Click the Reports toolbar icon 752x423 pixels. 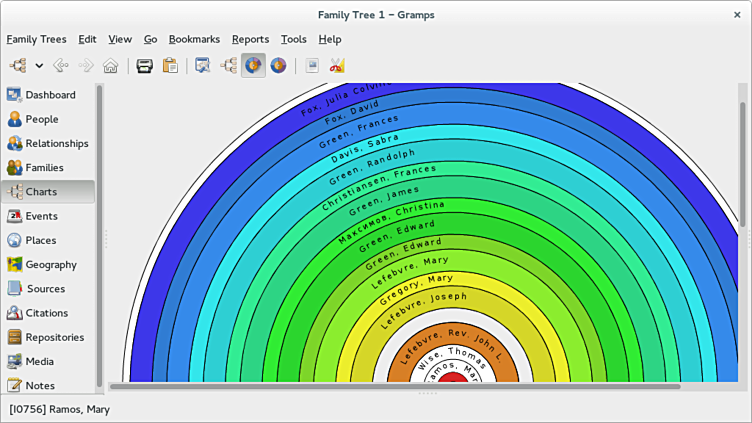pyautogui.click(x=312, y=66)
